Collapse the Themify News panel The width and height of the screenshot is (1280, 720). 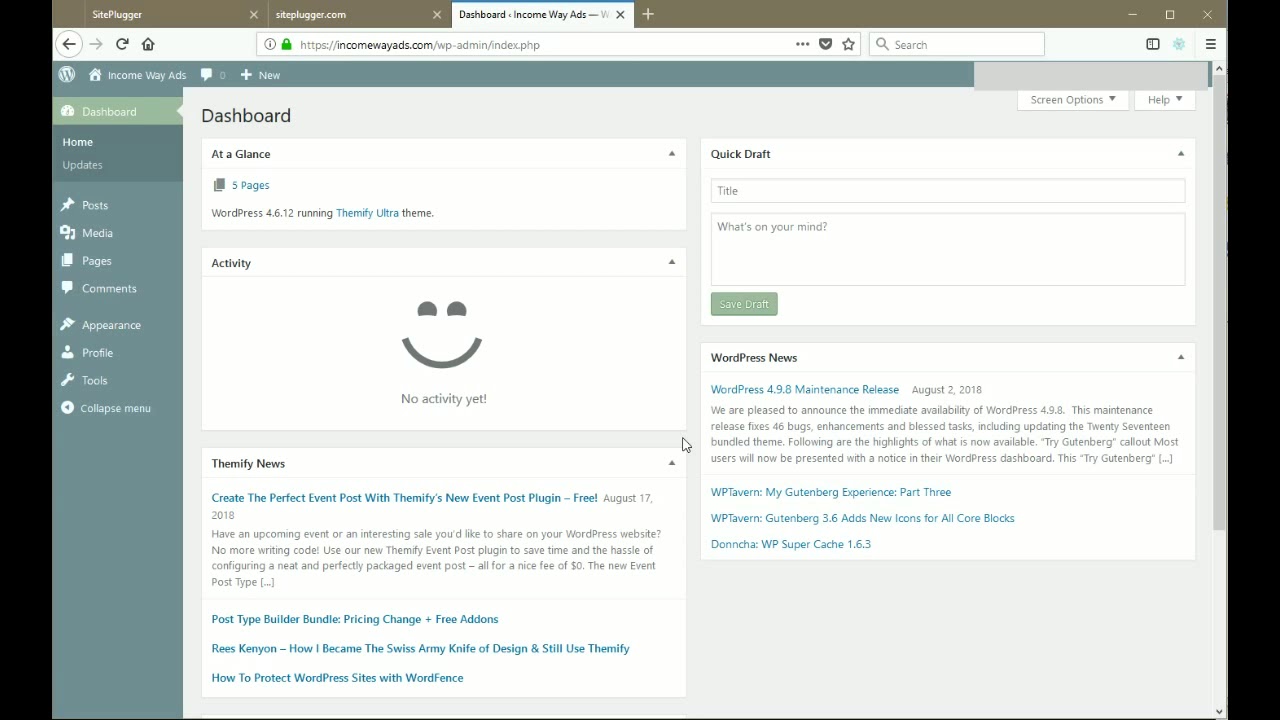[x=671, y=463]
